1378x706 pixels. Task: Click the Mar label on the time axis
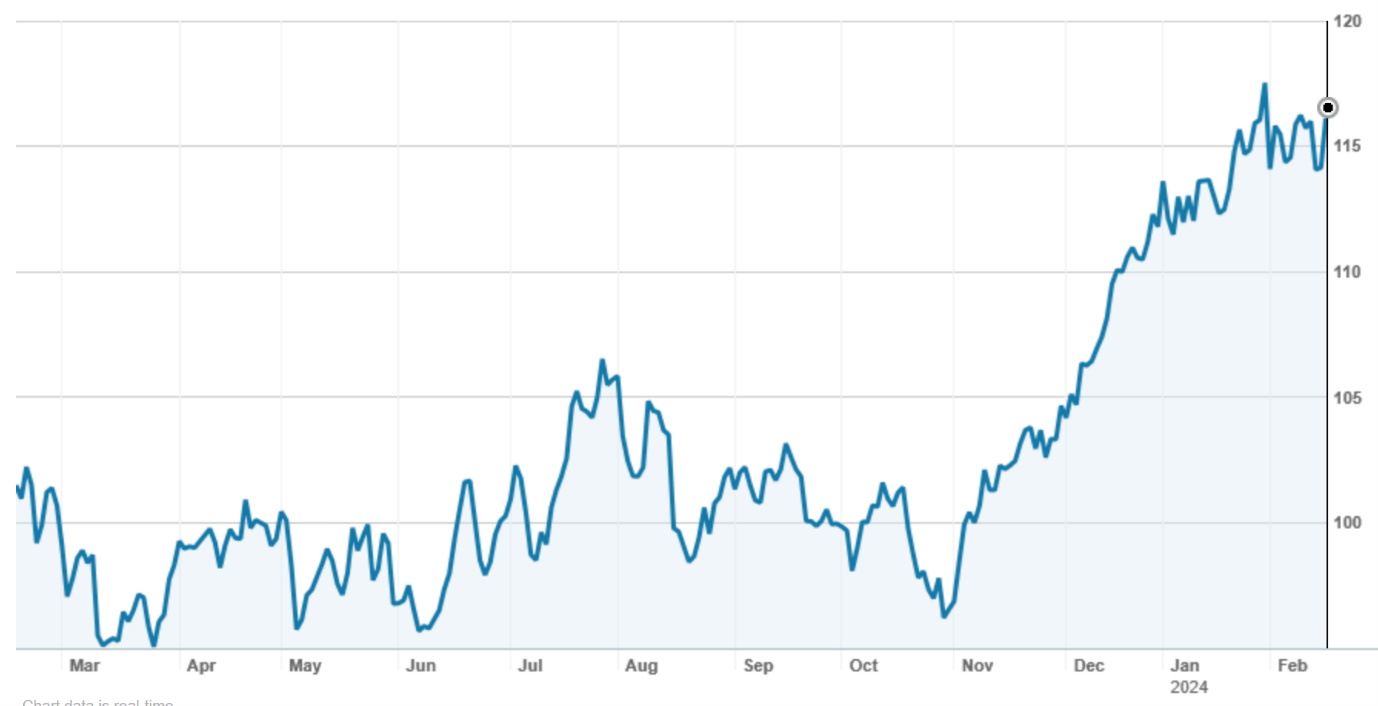pos(84,666)
